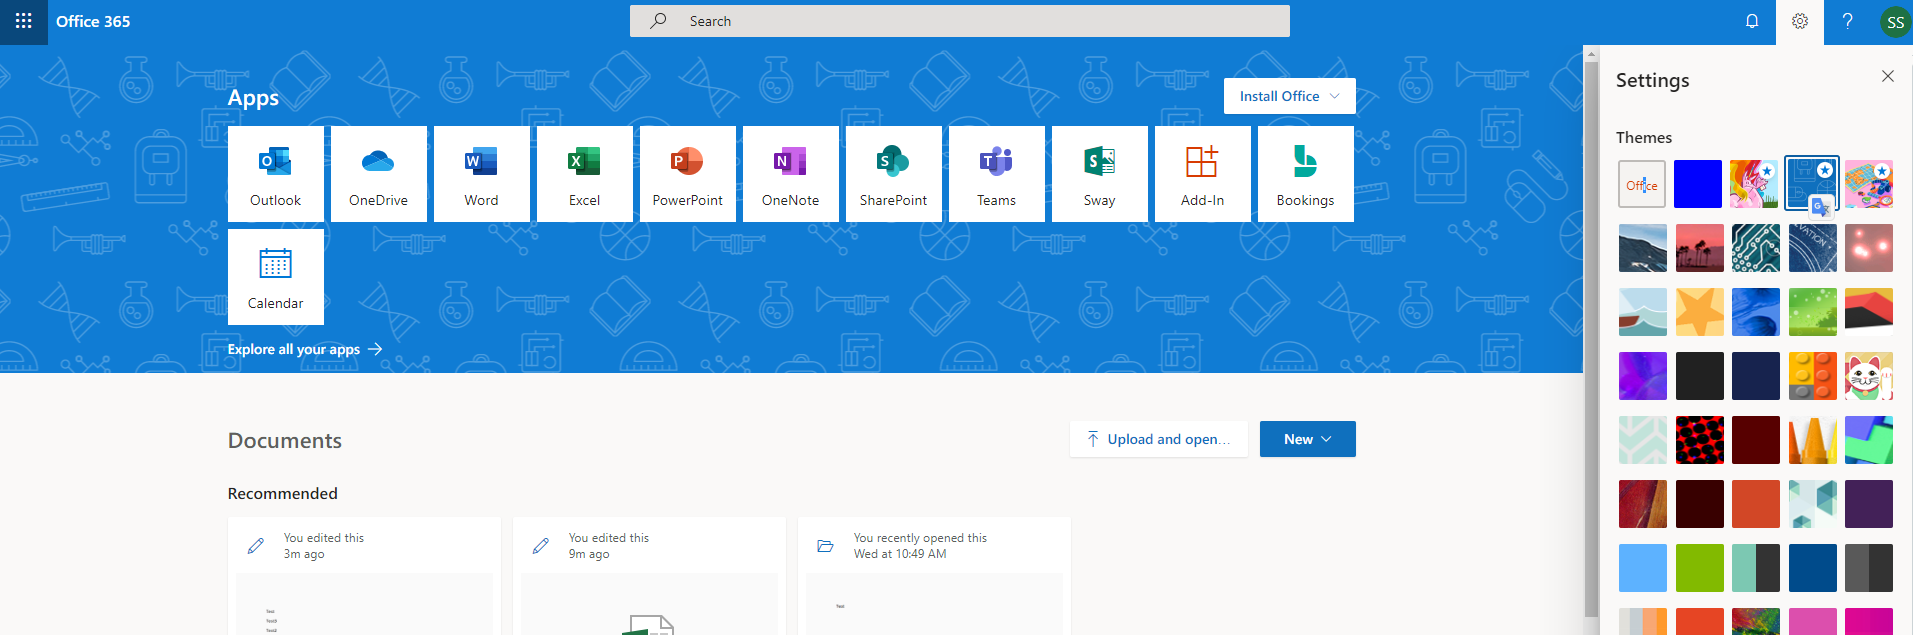Focus the Search input field
The height and width of the screenshot is (635, 1913).
pyautogui.click(x=960, y=21)
